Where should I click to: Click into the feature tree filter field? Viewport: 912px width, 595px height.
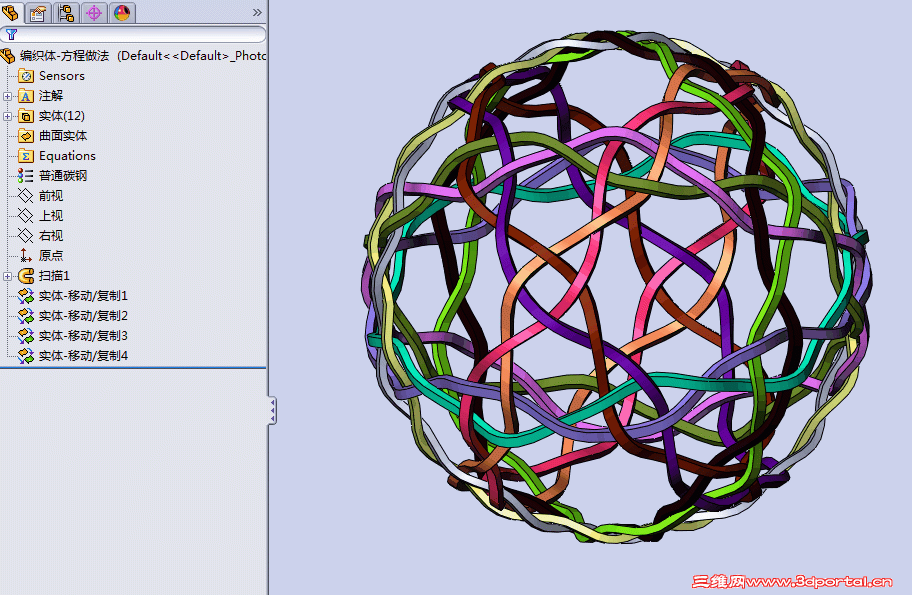[x=133, y=35]
